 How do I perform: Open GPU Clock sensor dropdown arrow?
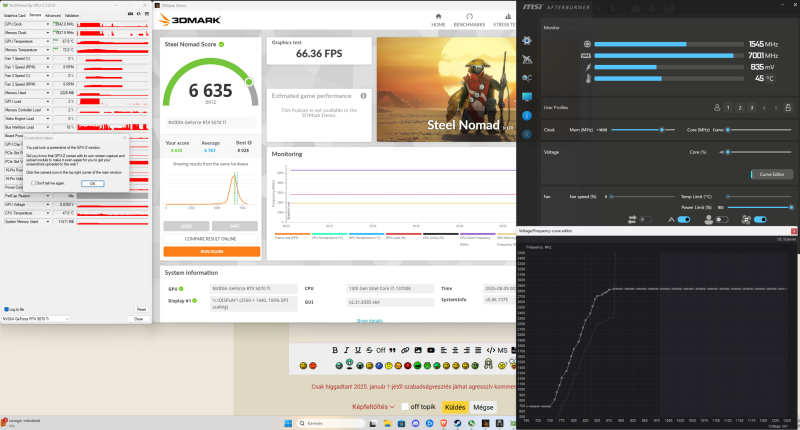click(x=48, y=24)
